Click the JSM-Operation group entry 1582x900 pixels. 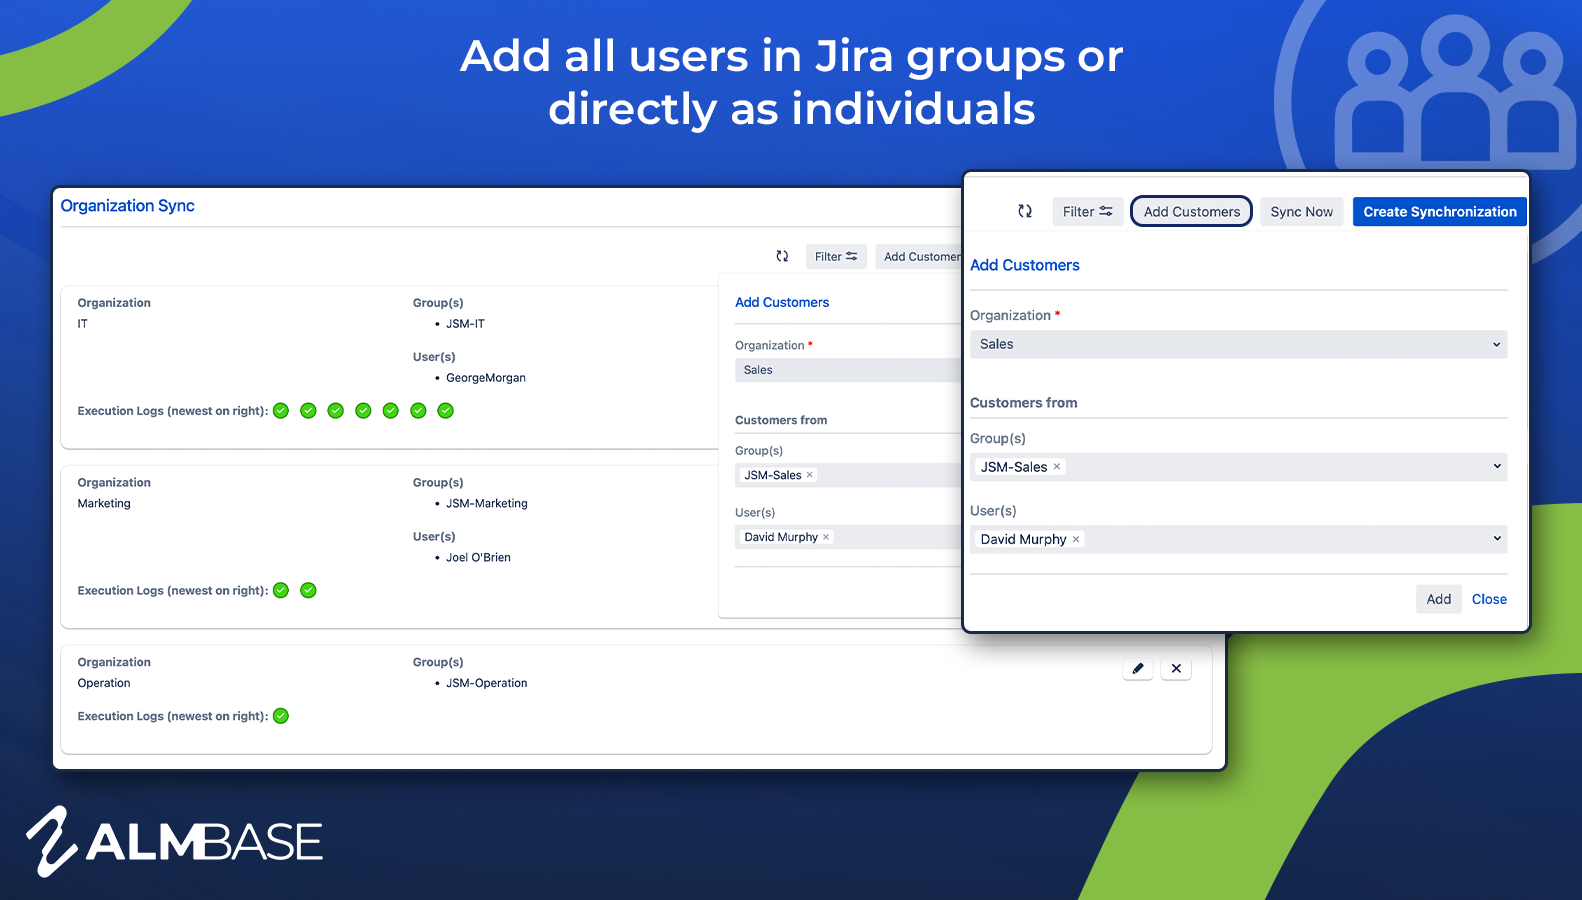coord(487,683)
